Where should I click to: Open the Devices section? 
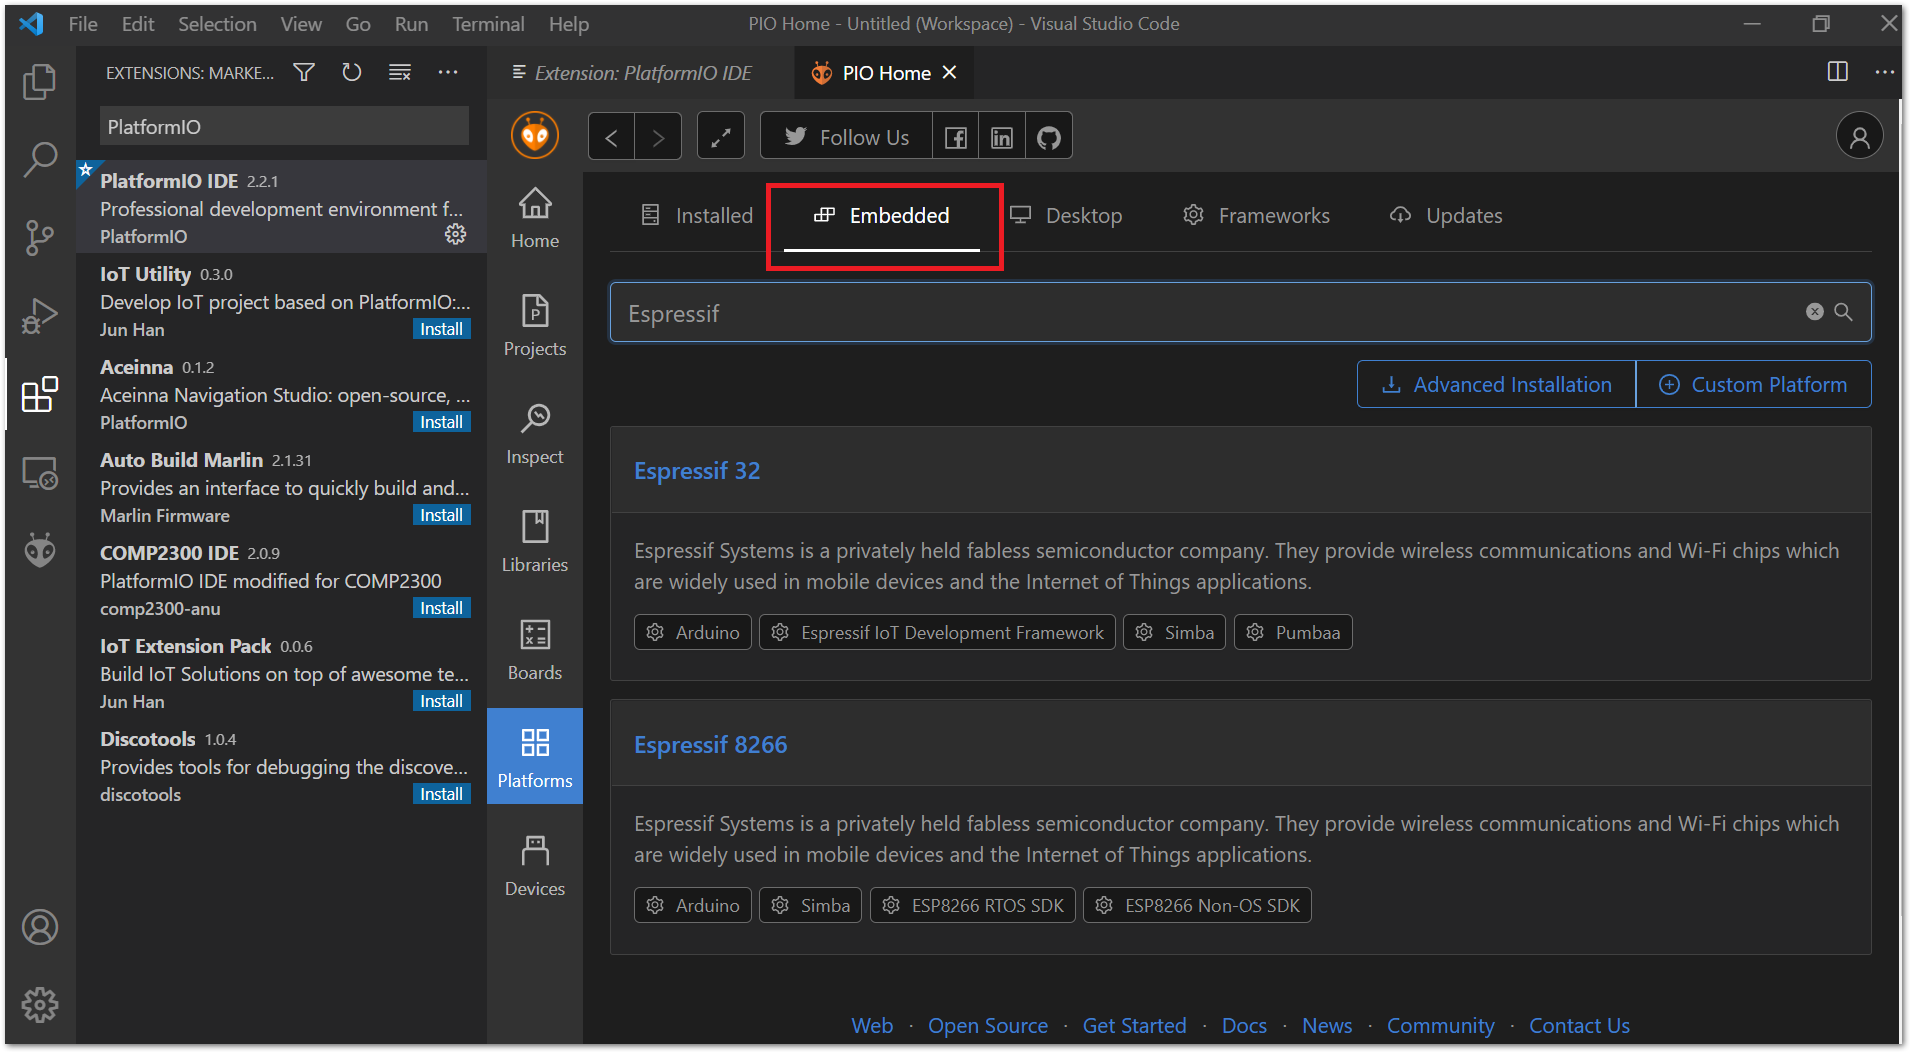[x=535, y=866]
